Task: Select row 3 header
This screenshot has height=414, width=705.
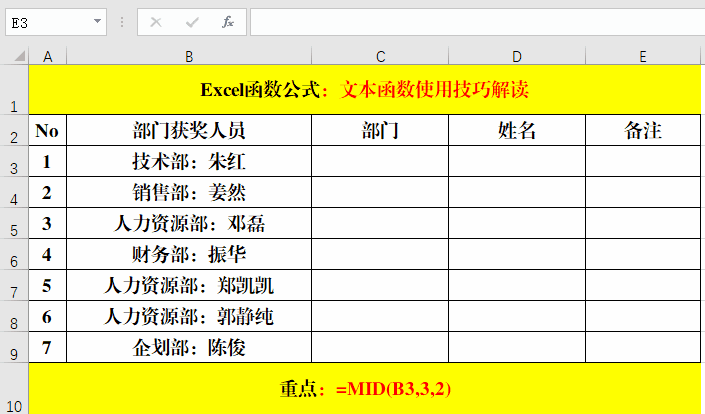Action: [x=14, y=161]
